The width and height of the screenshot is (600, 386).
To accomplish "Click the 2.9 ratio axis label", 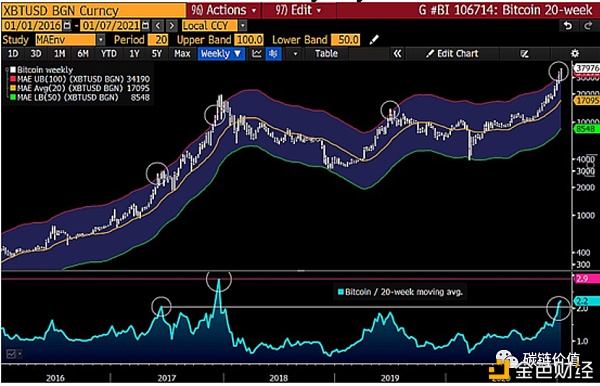I will (x=587, y=279).
